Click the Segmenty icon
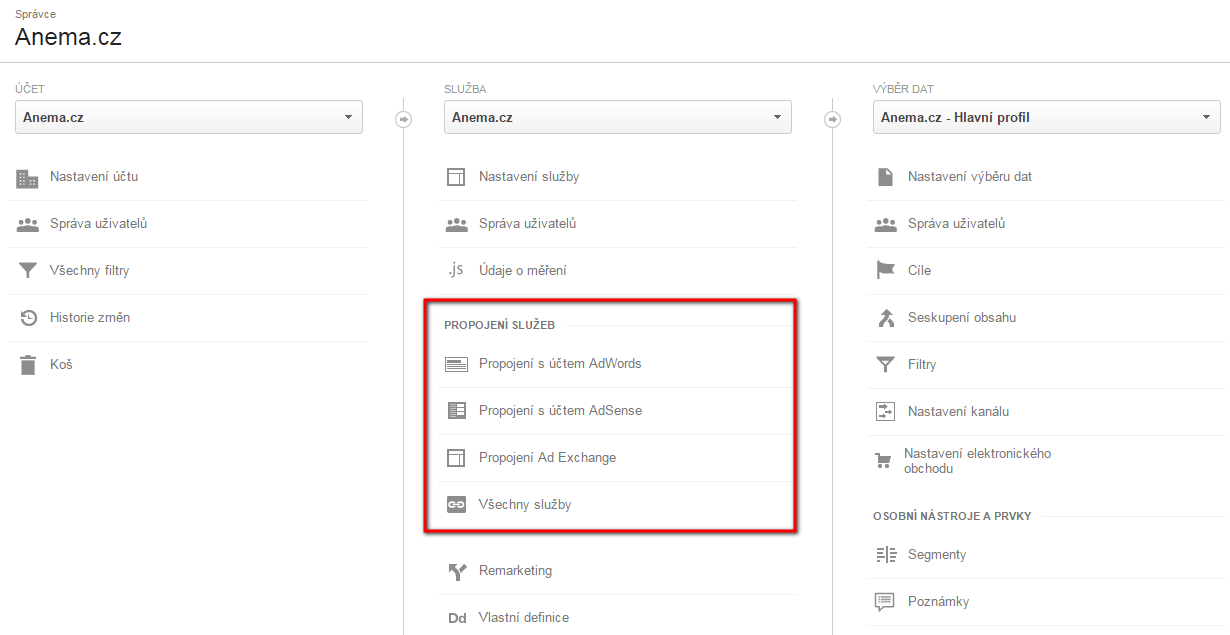This screenshot has width=1230, height=635. 885,555
